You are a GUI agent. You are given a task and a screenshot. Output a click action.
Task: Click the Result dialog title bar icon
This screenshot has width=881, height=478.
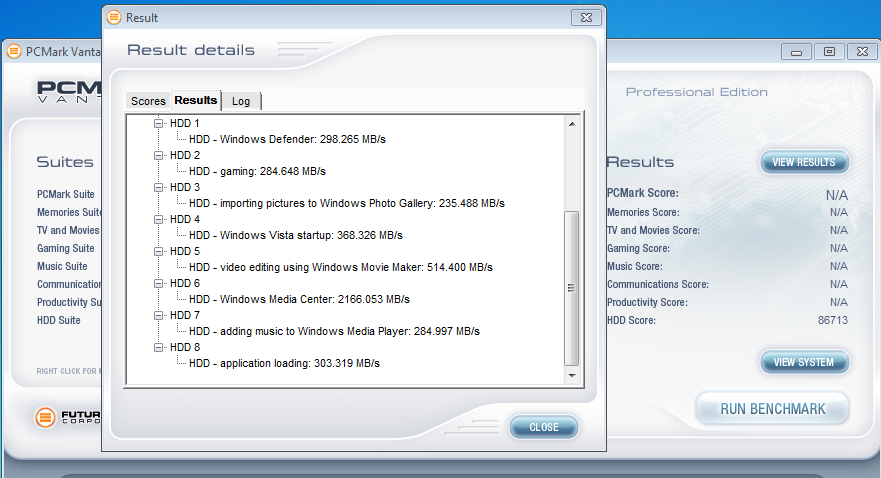point(114,17)
